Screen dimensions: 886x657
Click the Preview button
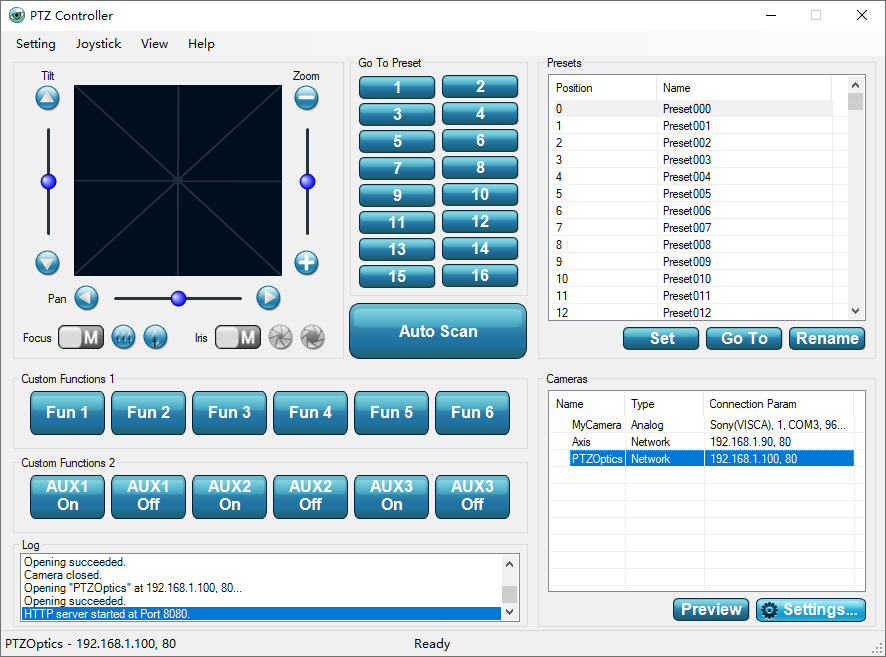711,610
